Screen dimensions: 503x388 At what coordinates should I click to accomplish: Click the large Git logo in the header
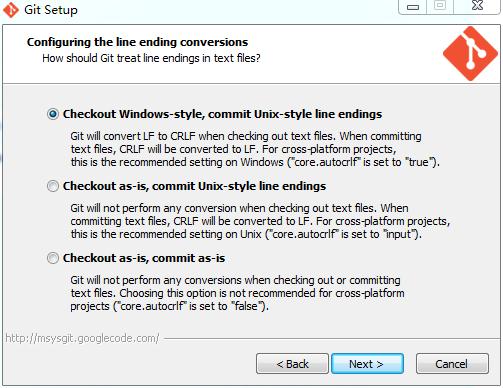[x=470, y=53]
